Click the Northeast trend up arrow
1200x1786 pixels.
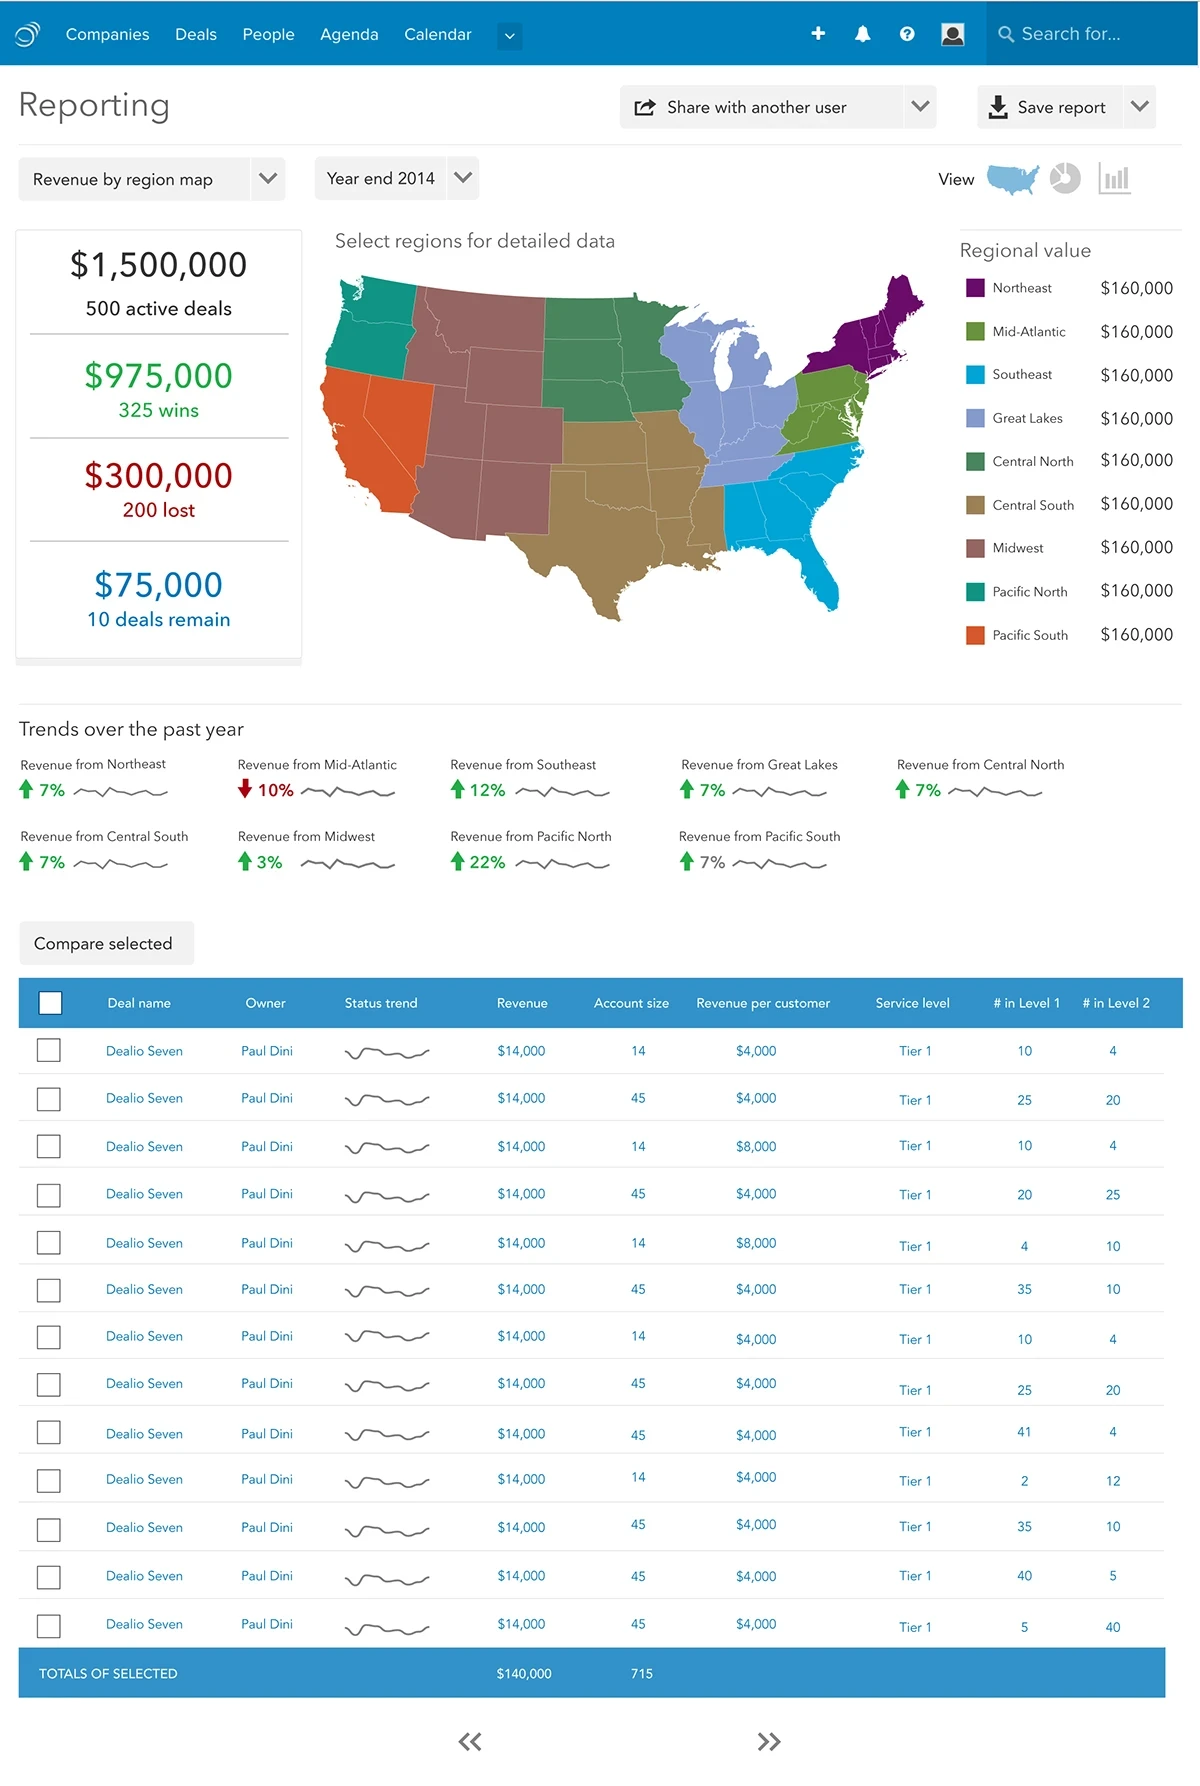click(27, 789)
